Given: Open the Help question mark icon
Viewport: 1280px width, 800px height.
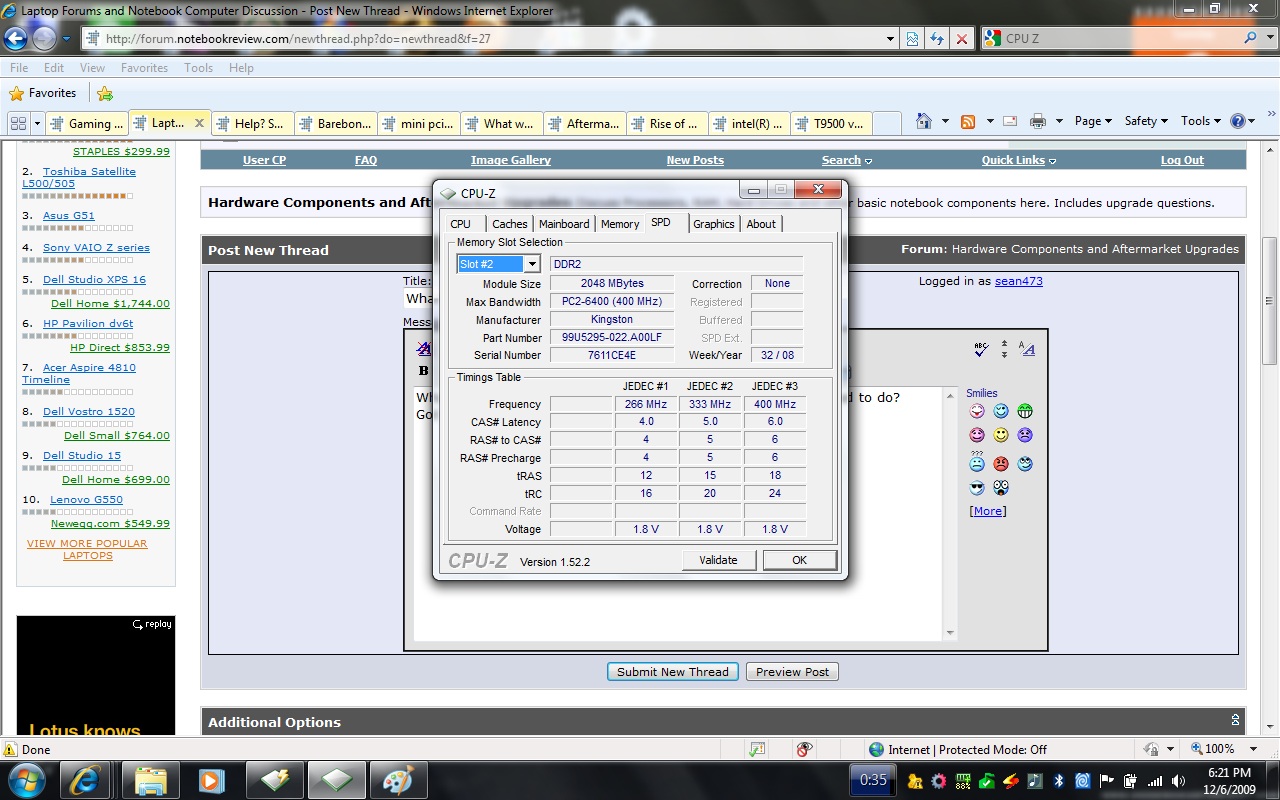Looking at the screenshot, I should click(1238, 121).
